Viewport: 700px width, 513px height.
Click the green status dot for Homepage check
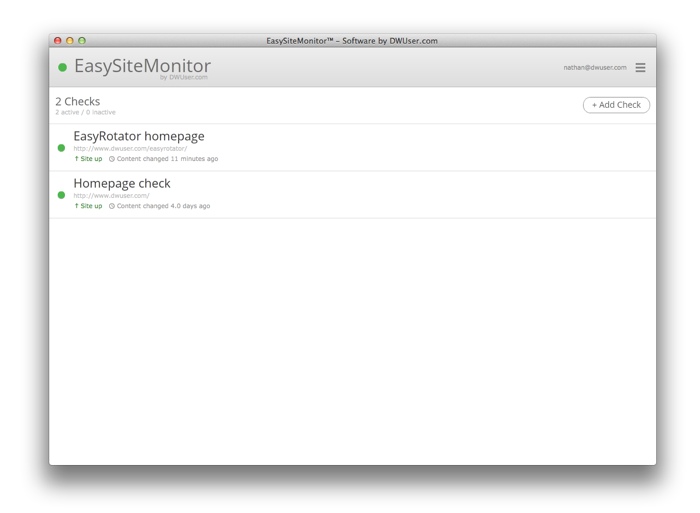[x=61, y=195]
